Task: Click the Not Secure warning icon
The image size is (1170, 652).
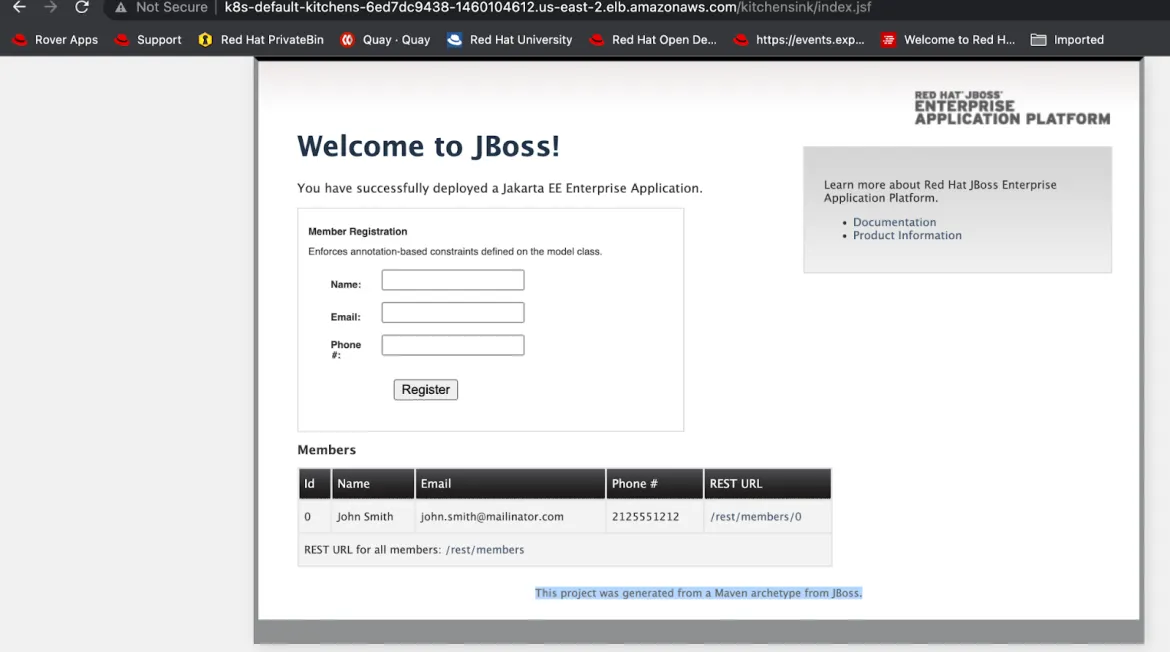Action: (x=121, y=7)
